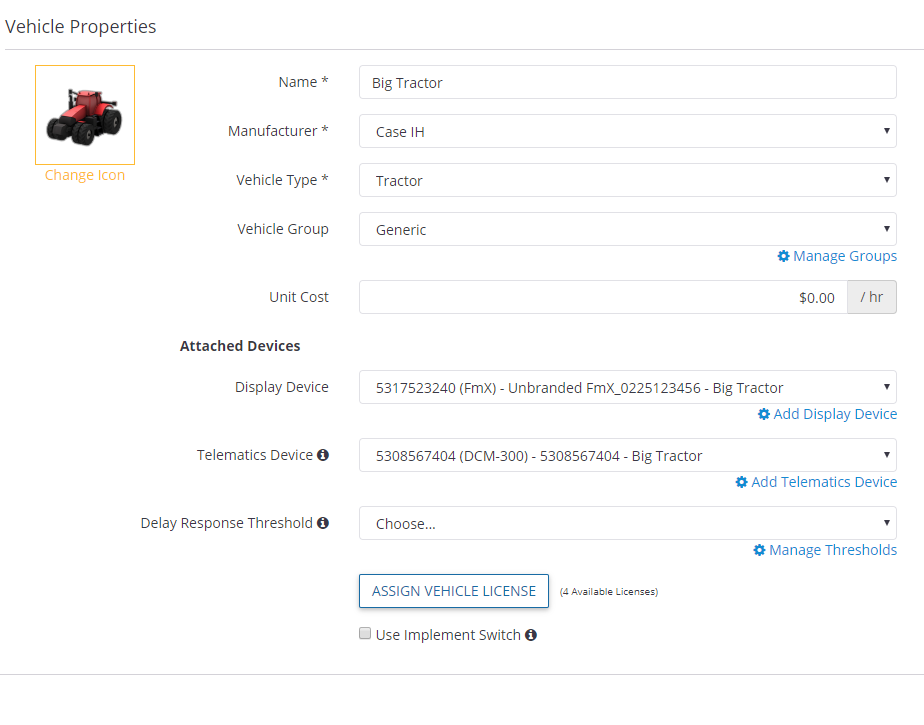
Task: Click the '/ hr' unit label
Action: pos(872,297)
